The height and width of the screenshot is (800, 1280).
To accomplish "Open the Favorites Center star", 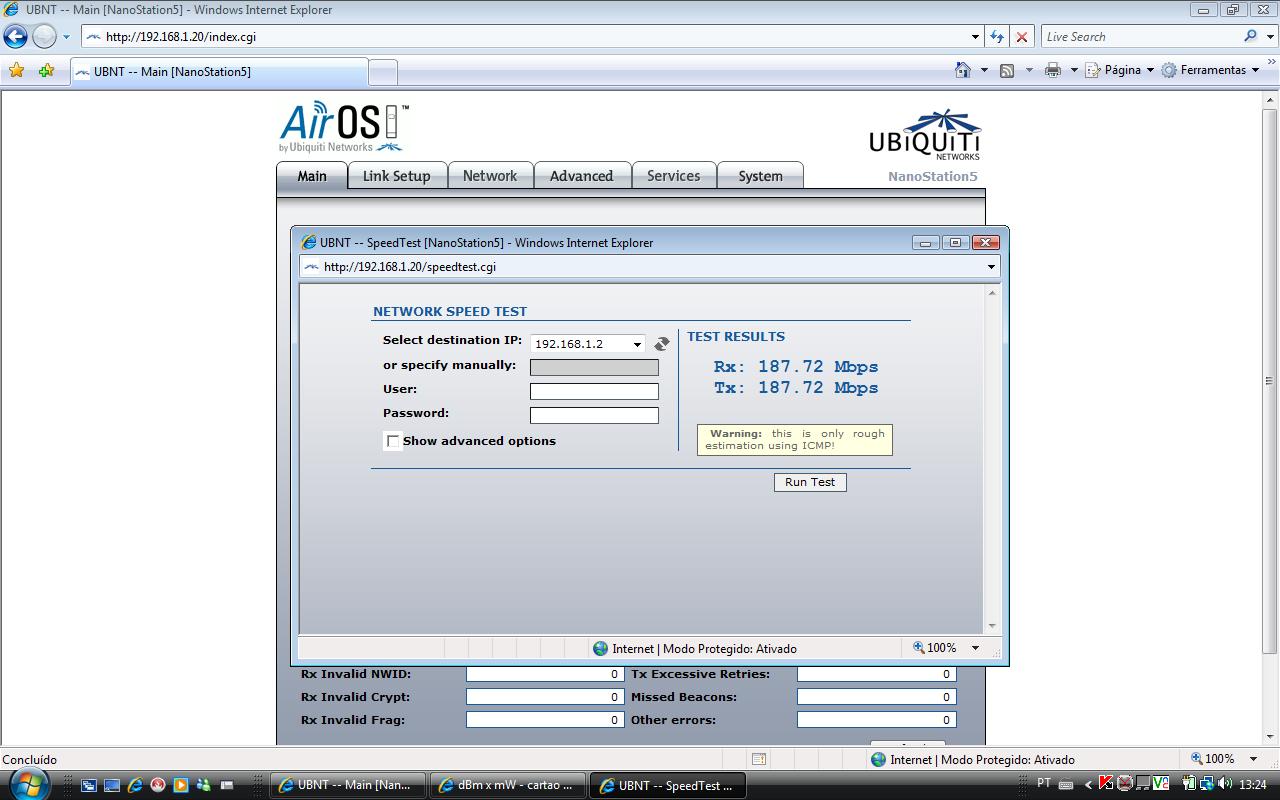I will 16,71.
